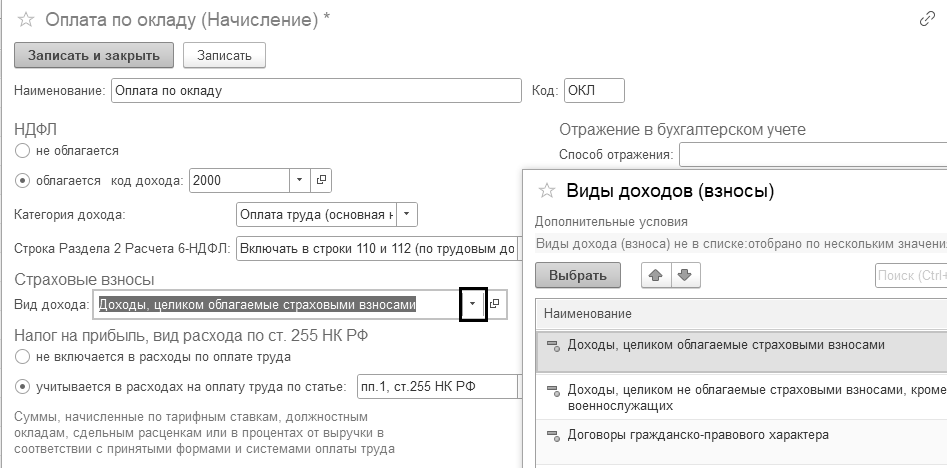Open 'Вид дохода' dropdown arrow
947x468 pixels.
(x=474, y=304)
